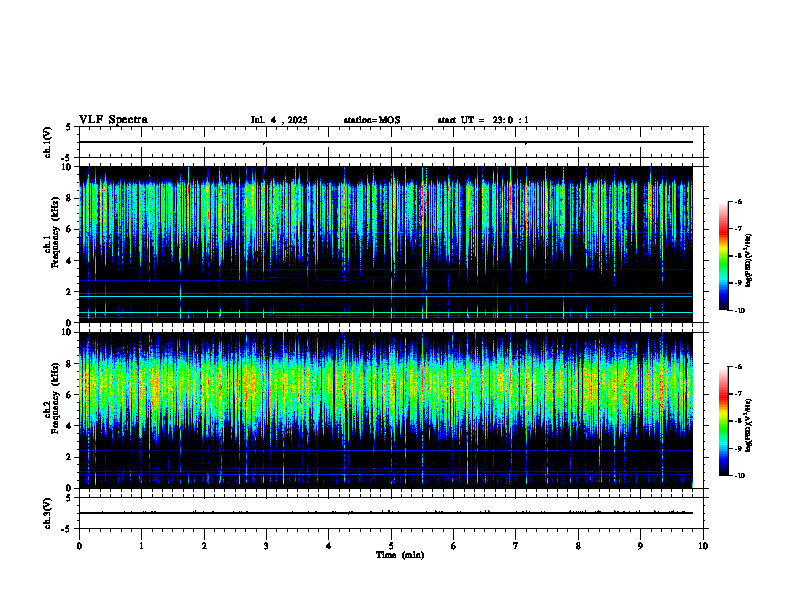The height and width of the screenshot is (612, 792).
Task: Click the "VLF Spectra" title text
Action: coord(113,120)
